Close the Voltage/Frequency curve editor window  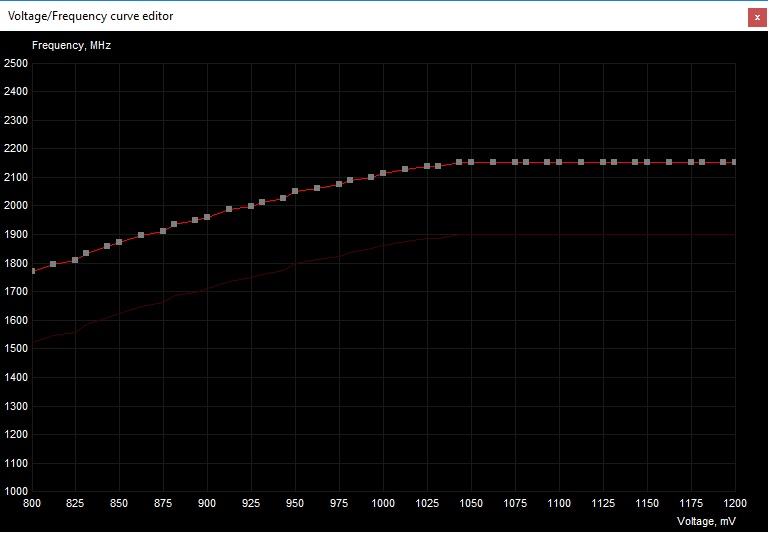tap(757, 17)
